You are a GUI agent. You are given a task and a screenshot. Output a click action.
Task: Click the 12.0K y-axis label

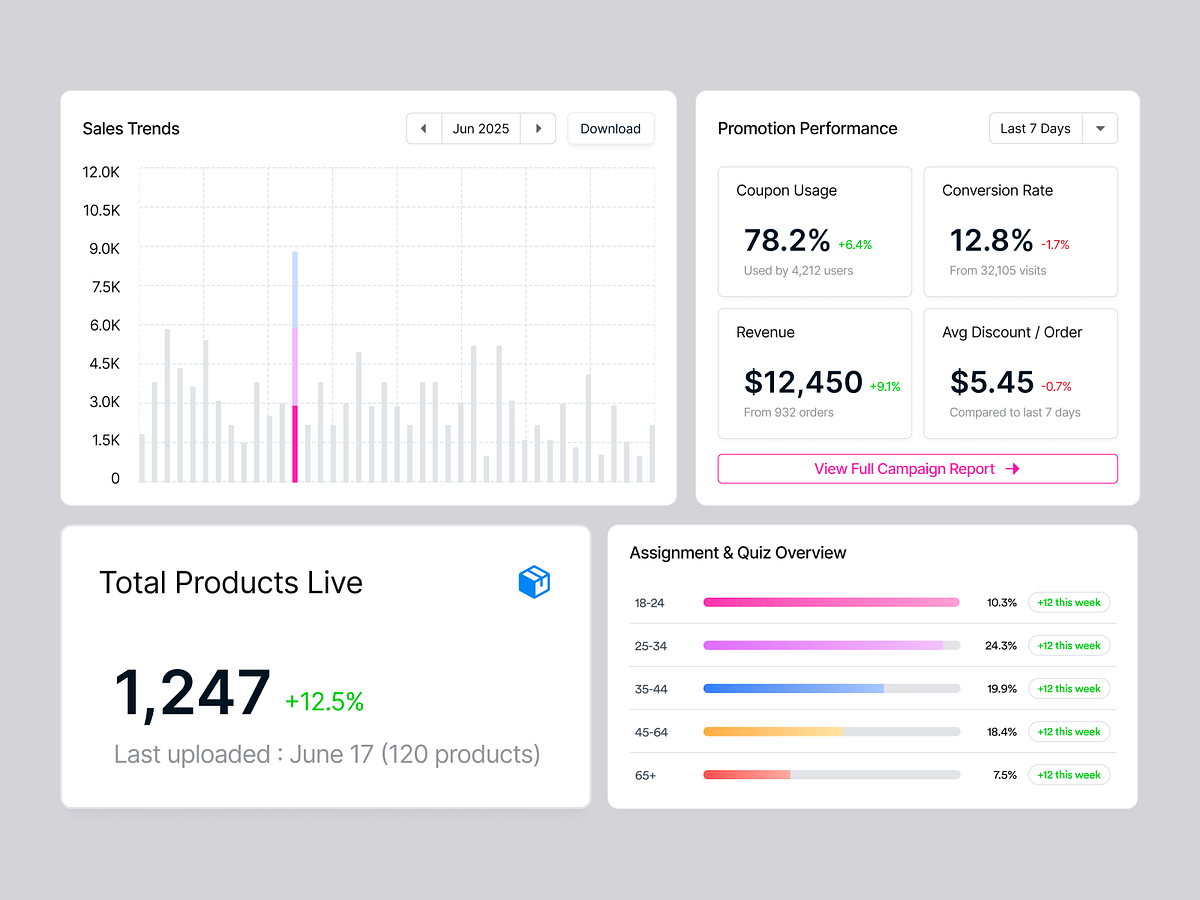click(x=101, y=172)
